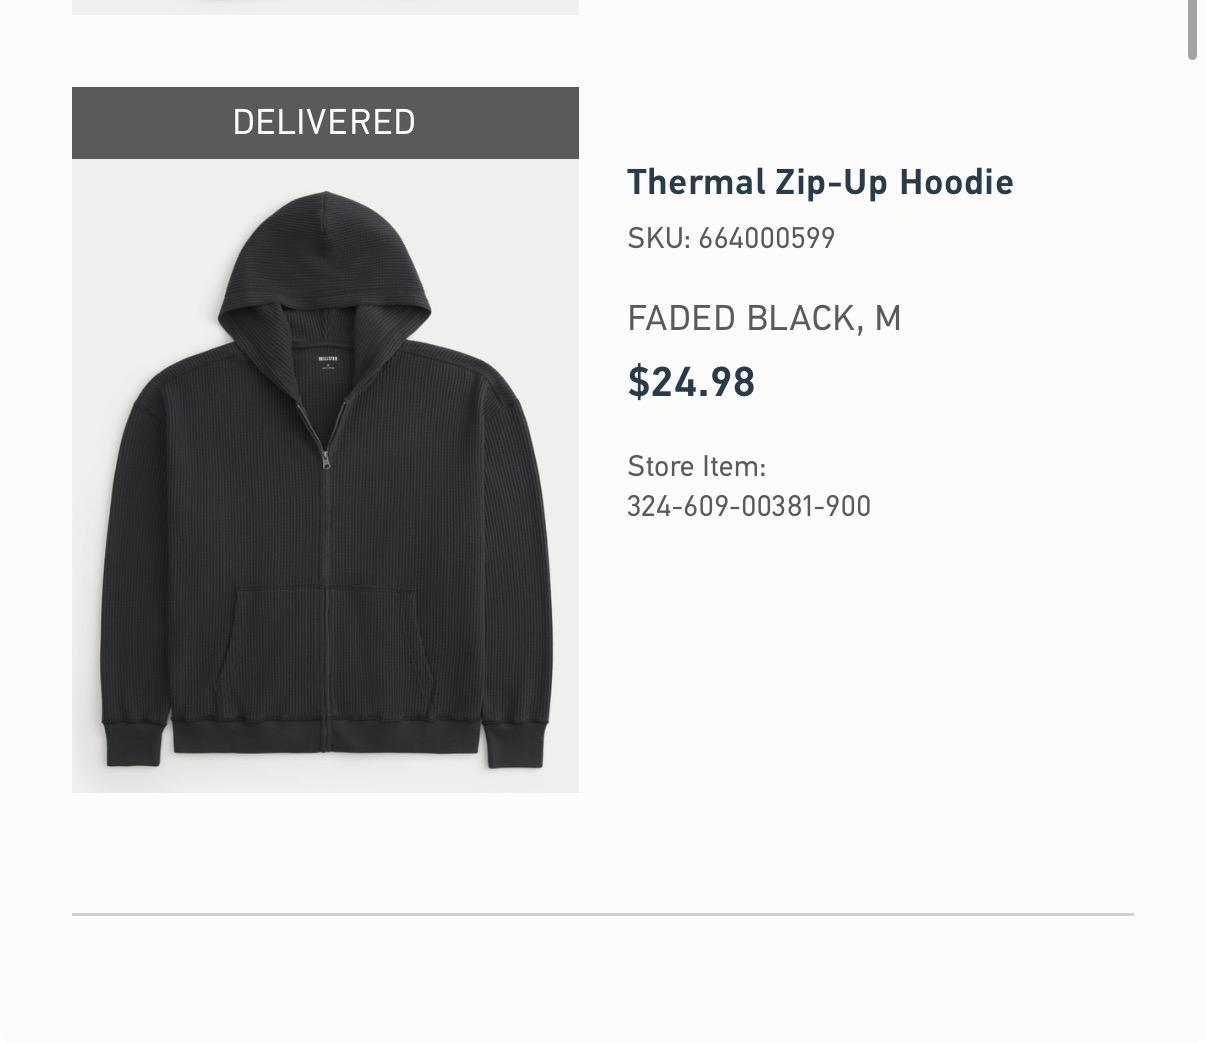Viewport: 1206px width, 1043px height.
Task: Select the SKU 664000599 text
Action: [731, 238]
